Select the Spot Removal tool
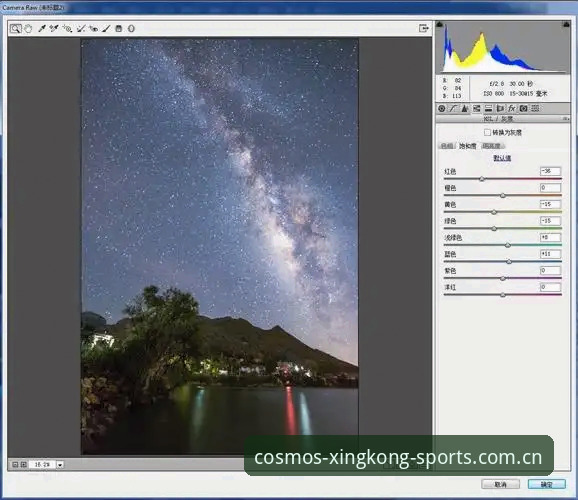The image size is (578, 500). [81, 28]
